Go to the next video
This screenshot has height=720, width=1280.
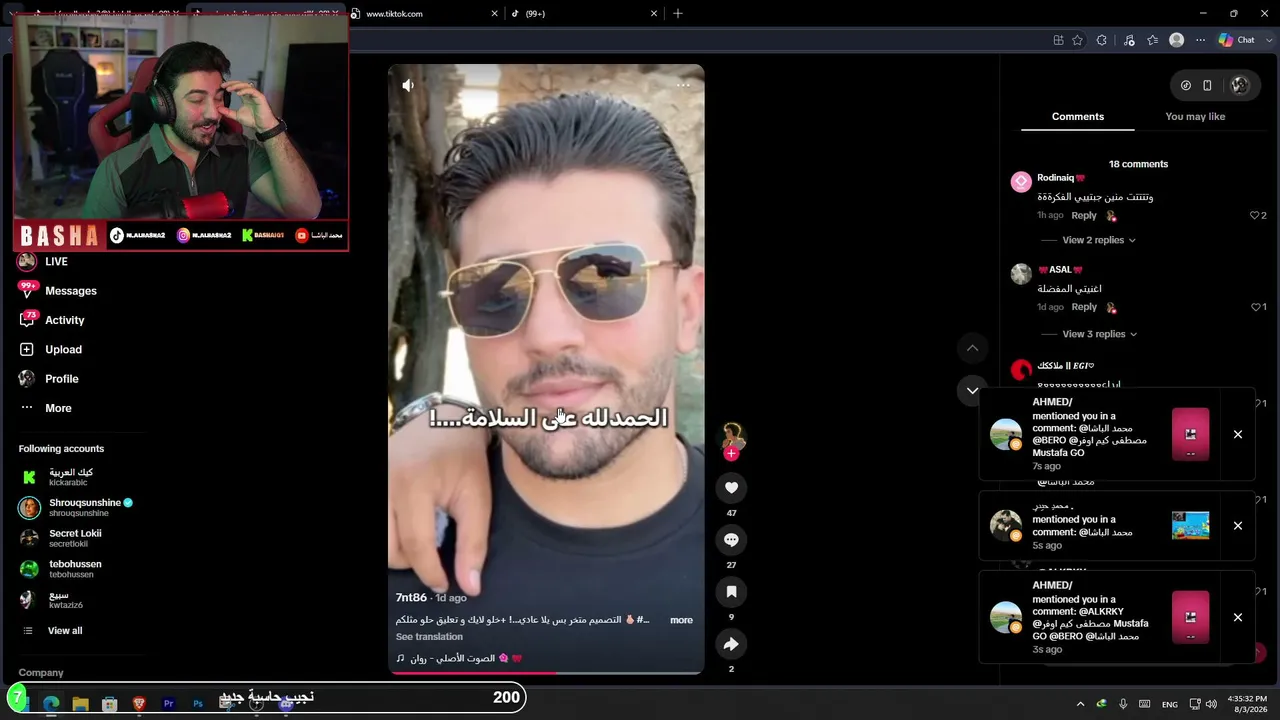pyautogui.click(x=972, y=390)
